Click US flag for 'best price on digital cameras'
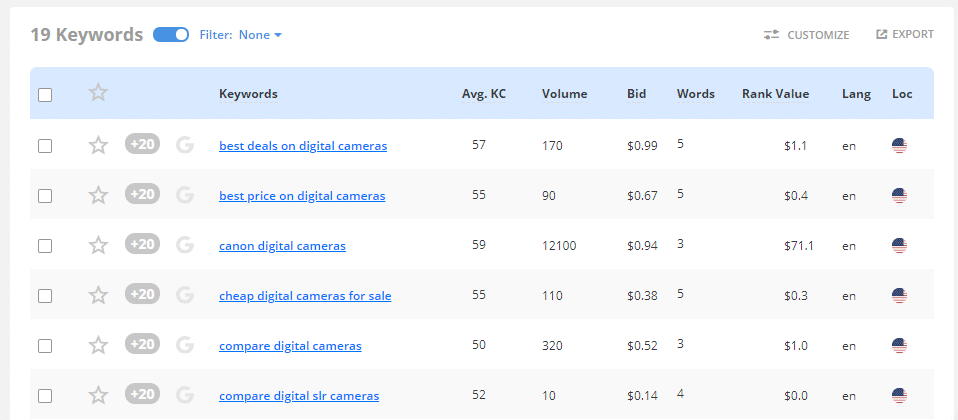The width and height of the screenshot is (958, 420). [899, 196]
